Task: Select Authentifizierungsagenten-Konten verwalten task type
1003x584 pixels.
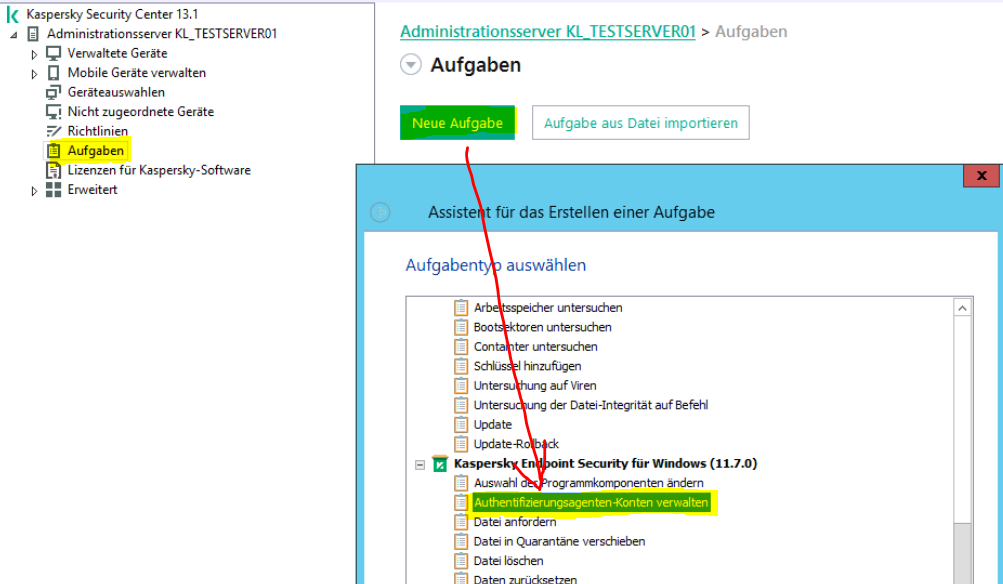Action: [x=591, y=503]
